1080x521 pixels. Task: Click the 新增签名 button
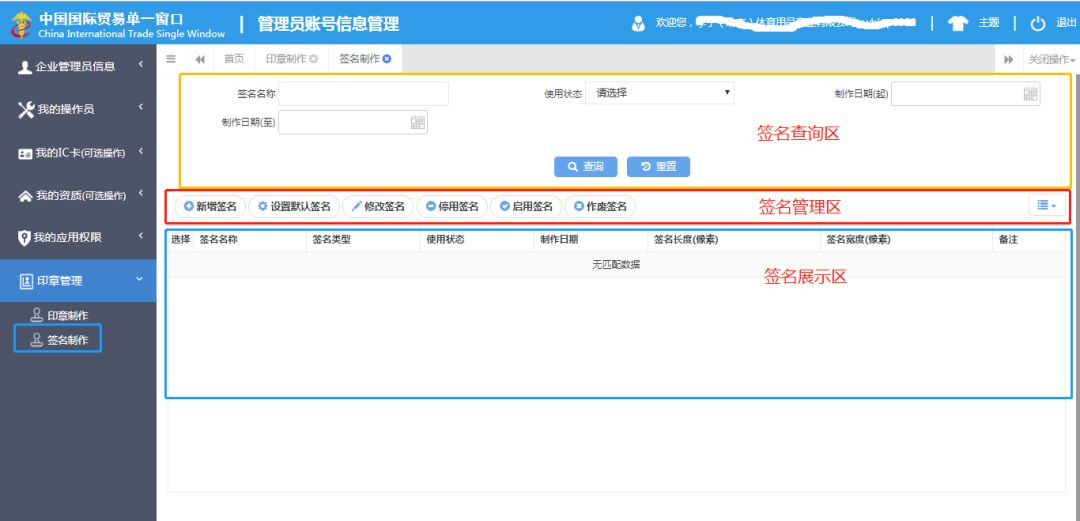210,207
